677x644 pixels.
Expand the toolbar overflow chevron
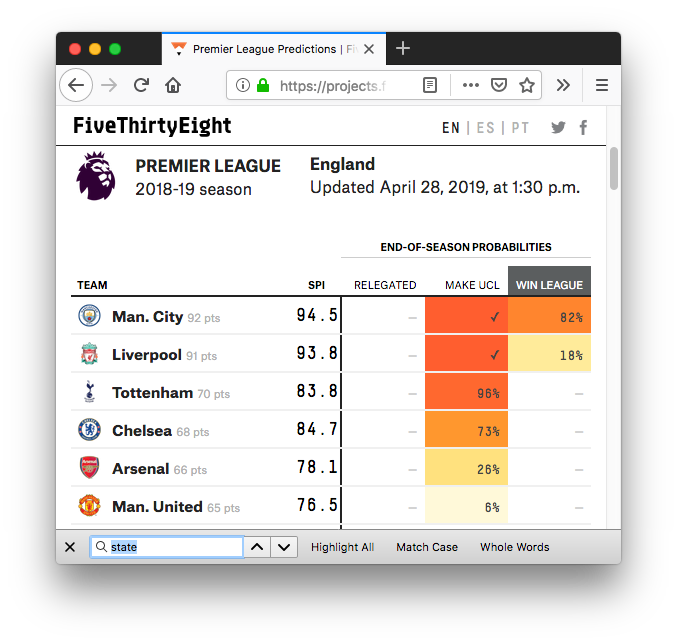pyautogui.click(x=563, y=86)
